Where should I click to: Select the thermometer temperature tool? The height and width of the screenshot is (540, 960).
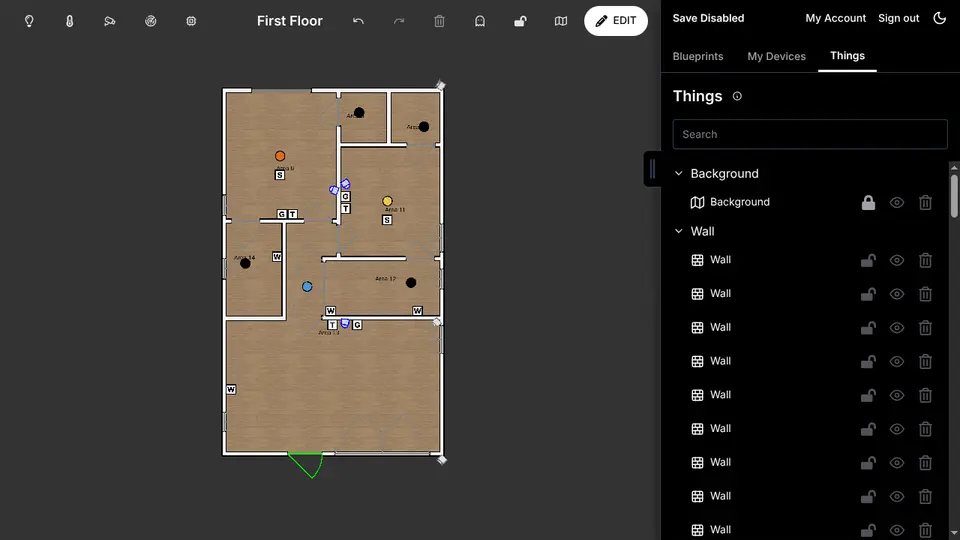(x=69, y=21)
